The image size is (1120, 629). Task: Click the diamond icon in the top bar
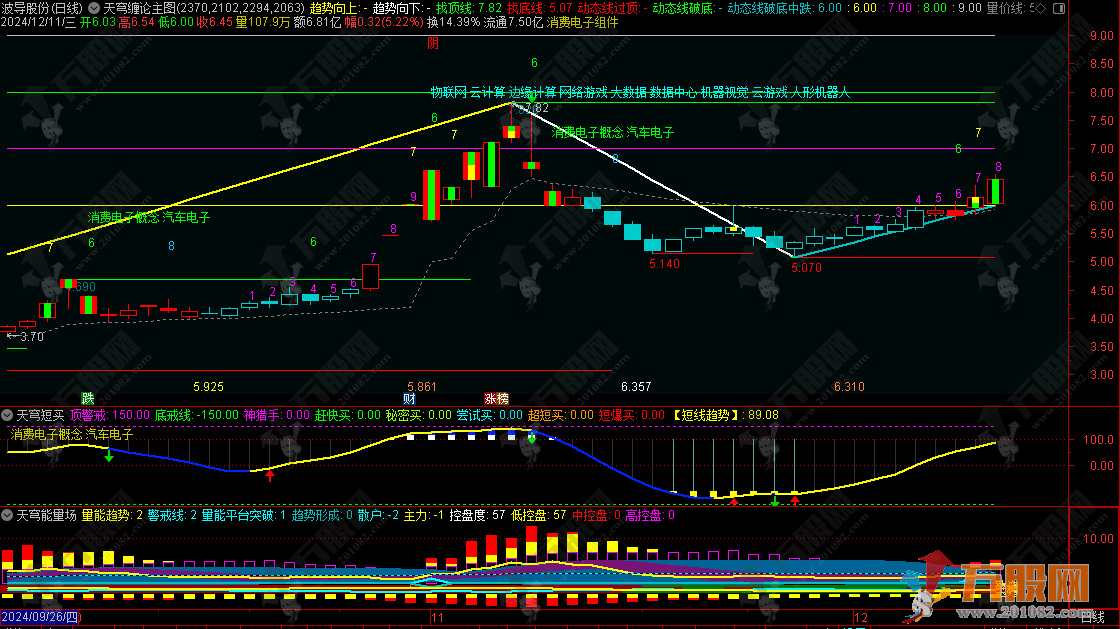tap(1040, 9)
